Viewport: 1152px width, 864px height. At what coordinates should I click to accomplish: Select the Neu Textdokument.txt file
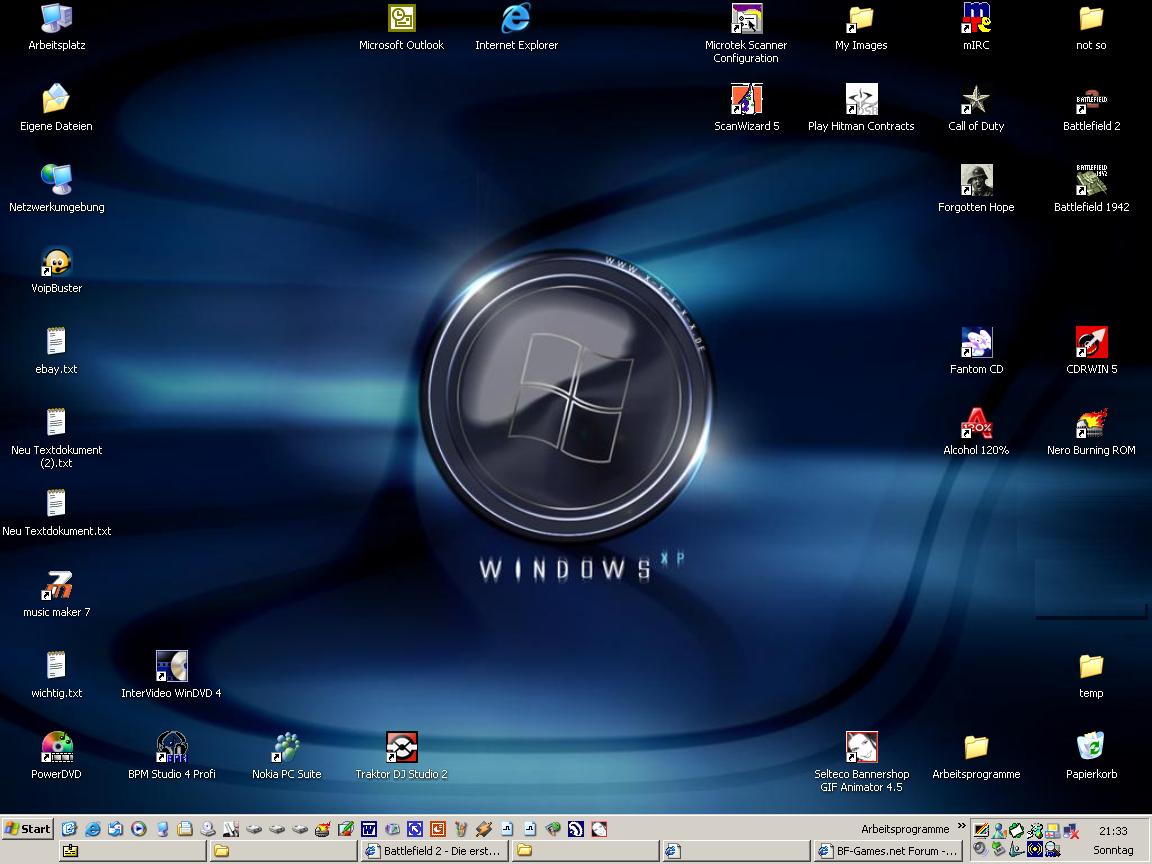57,513
